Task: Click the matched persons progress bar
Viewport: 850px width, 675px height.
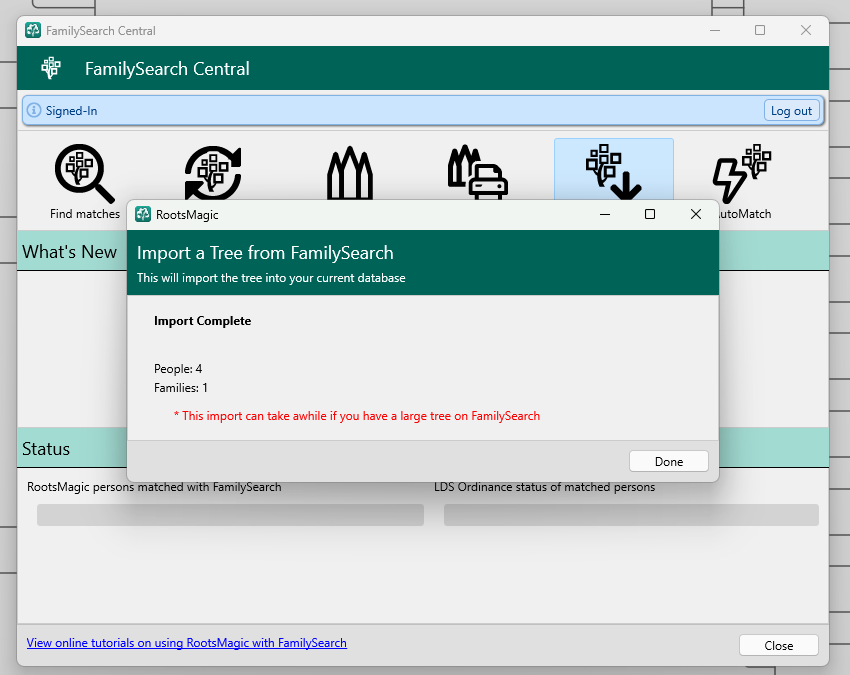Action: (x=230, y=515)
